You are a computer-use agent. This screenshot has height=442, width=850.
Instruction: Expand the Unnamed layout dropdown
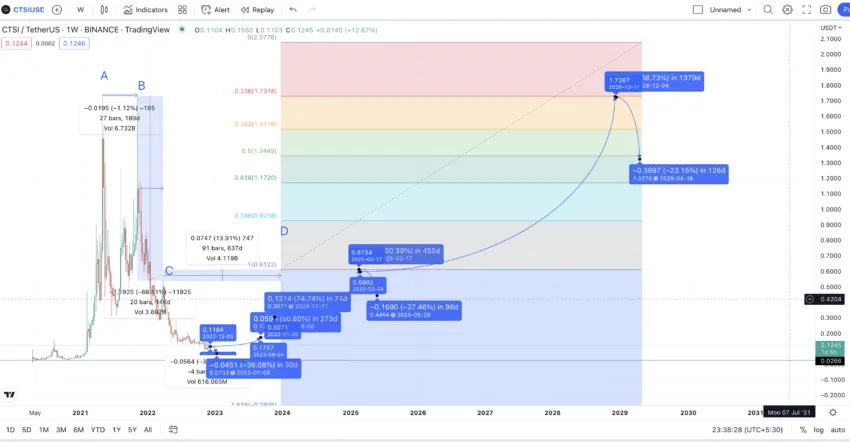730,10
